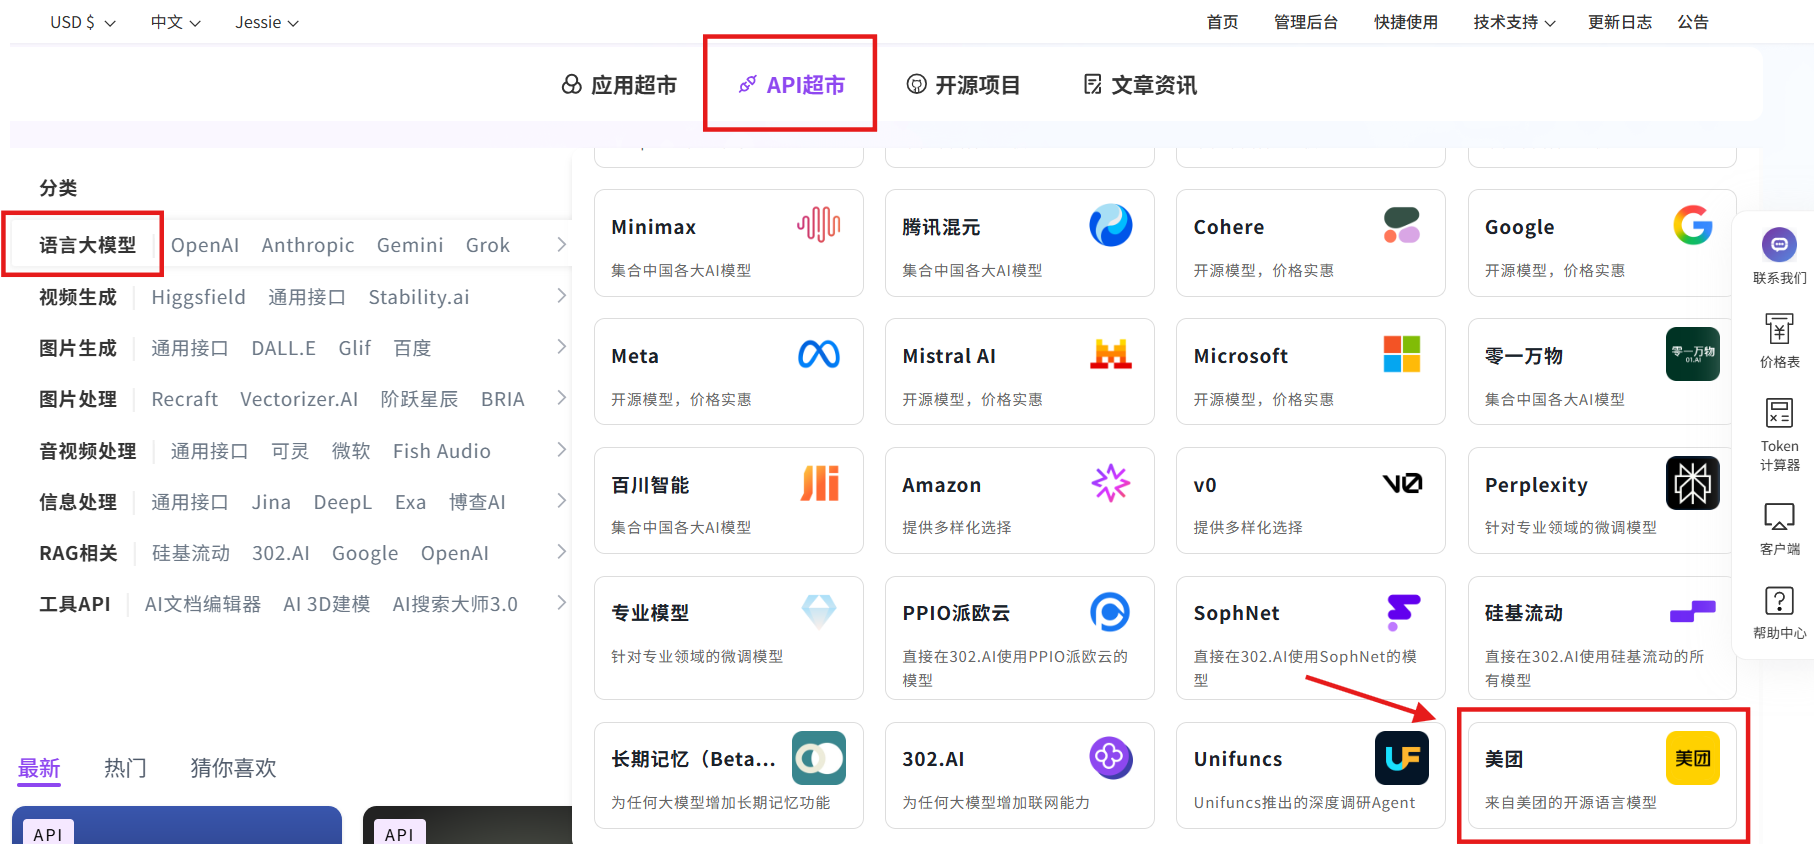This screenshot has width=1814, height=844.
Task: Expand the RAG相关 row chevron
Action: point(561,551)
